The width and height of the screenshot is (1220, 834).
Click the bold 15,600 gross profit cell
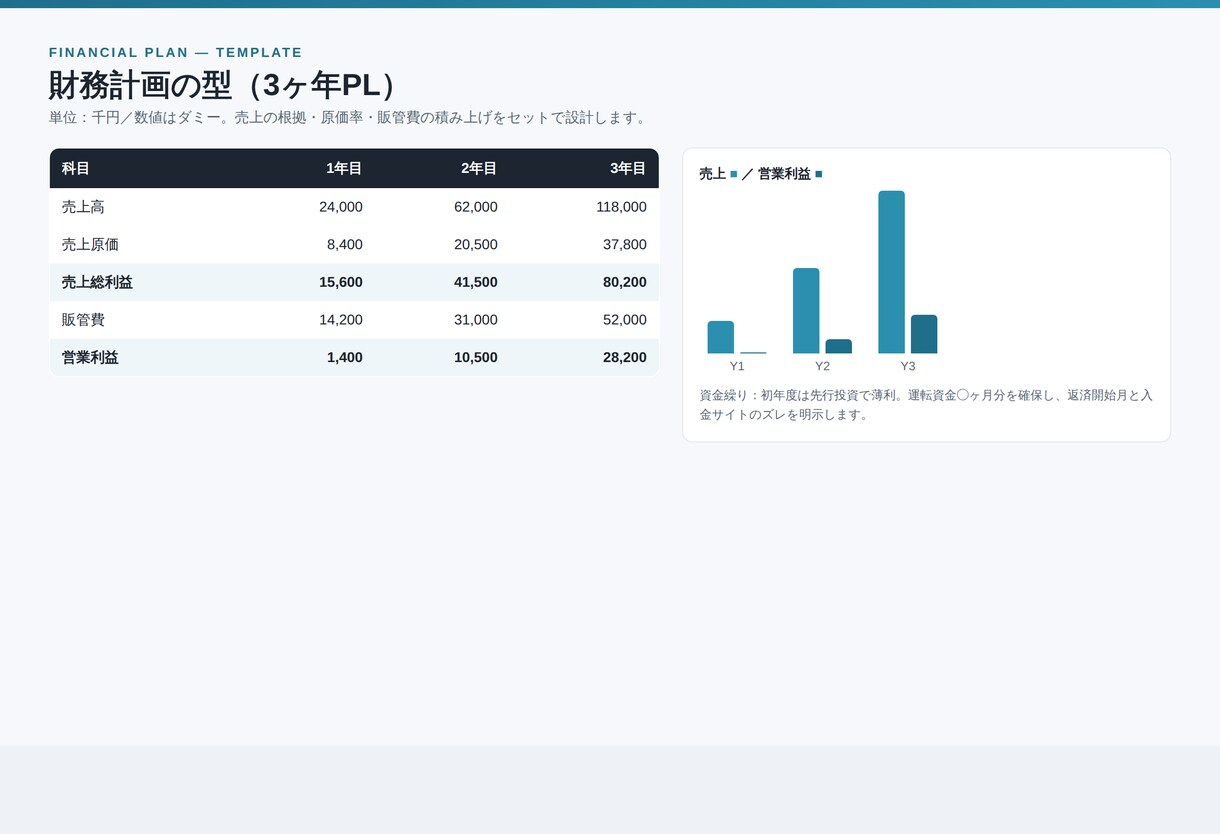tap(341, 282)
